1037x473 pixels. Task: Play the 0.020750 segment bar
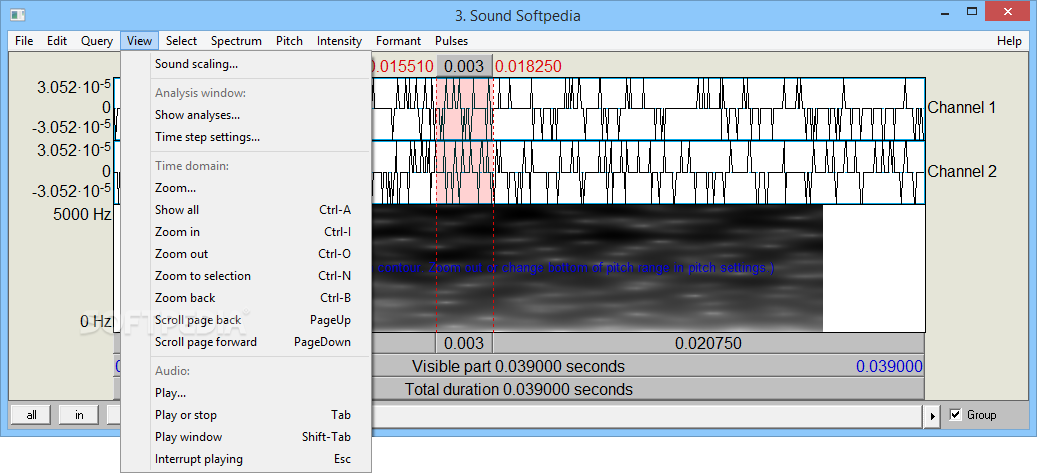tap(708, 343)
